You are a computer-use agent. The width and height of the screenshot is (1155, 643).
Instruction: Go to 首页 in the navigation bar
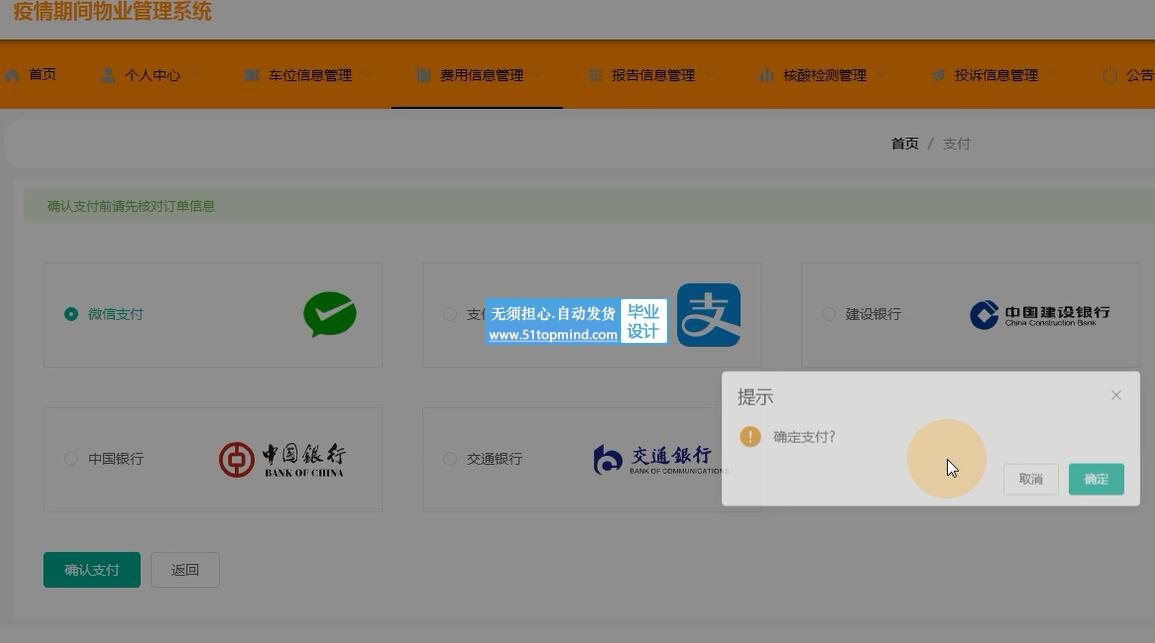[42, 74]
